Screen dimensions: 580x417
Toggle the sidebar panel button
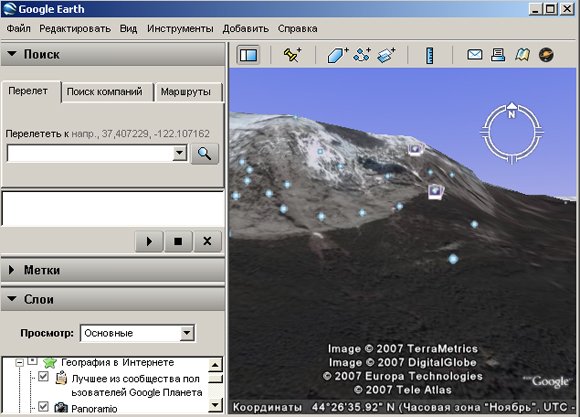pyautogui.click(x=248, y=55)
